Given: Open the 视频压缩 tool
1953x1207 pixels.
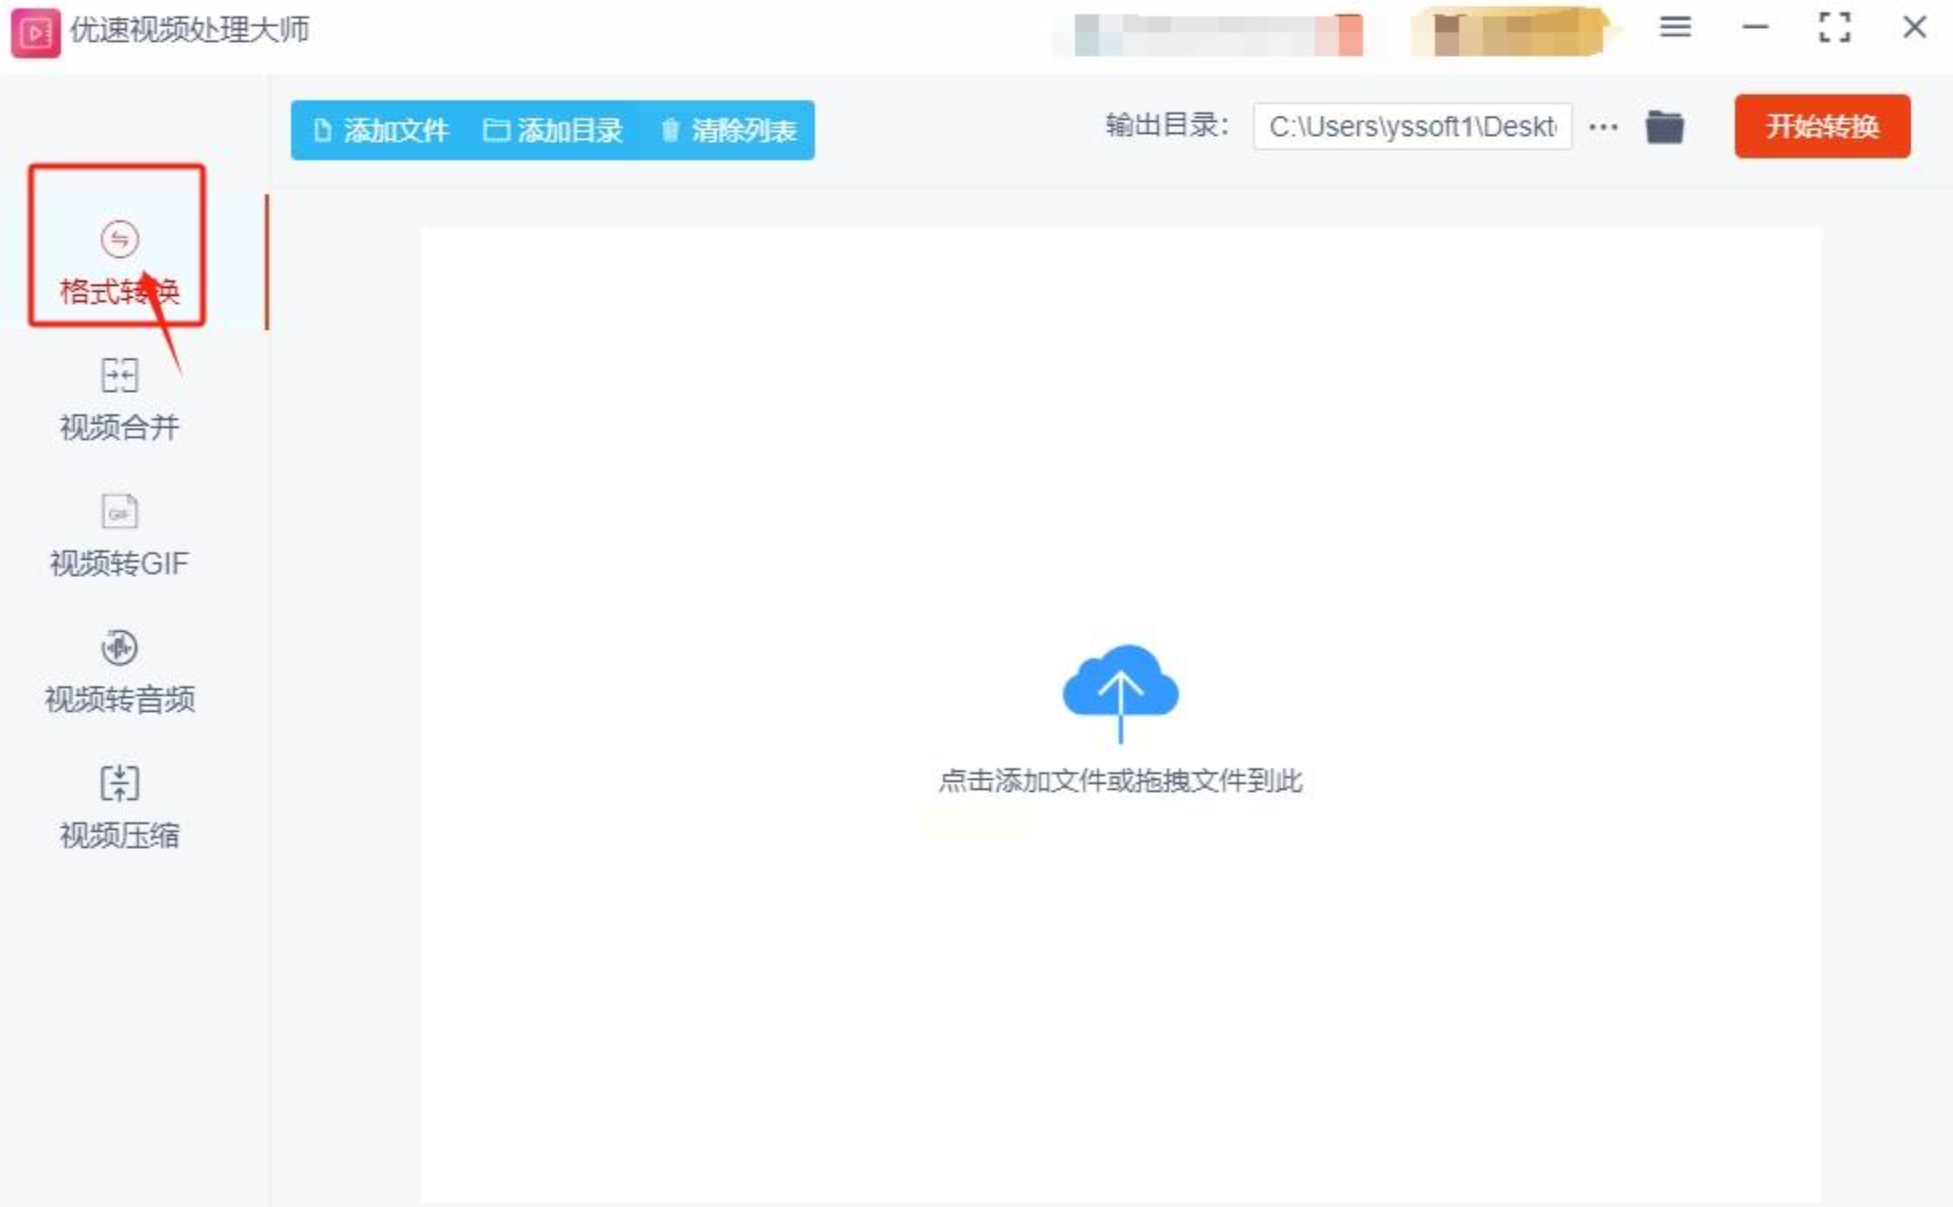Looking at the screenshot, I should pyautogui.click(x=119, y=784).
